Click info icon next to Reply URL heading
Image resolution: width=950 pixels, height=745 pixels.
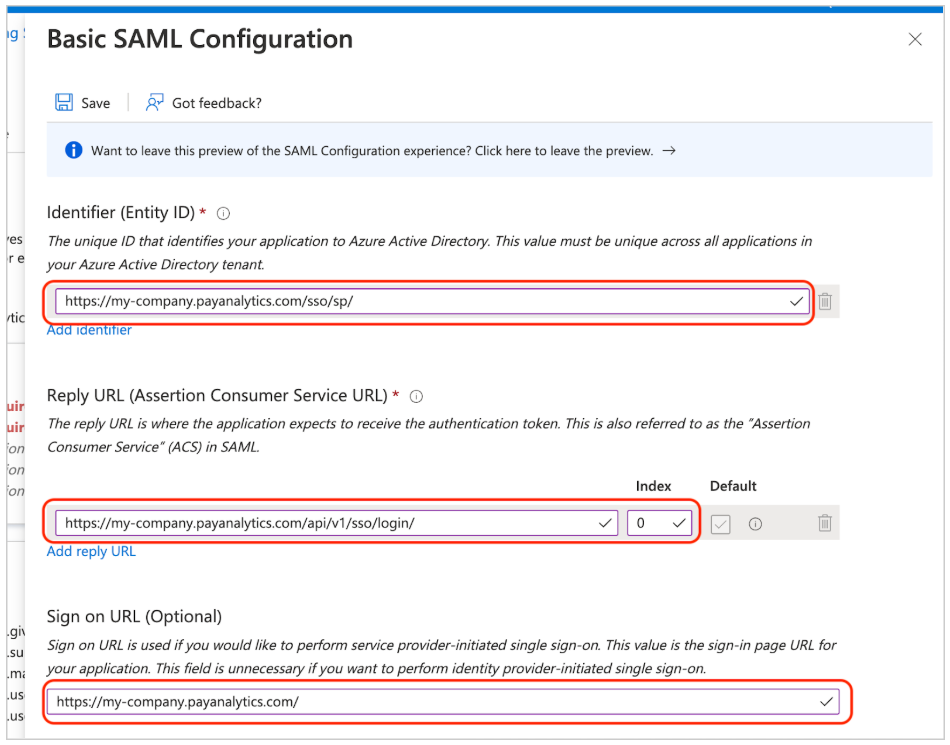click(x=416, y=396)
